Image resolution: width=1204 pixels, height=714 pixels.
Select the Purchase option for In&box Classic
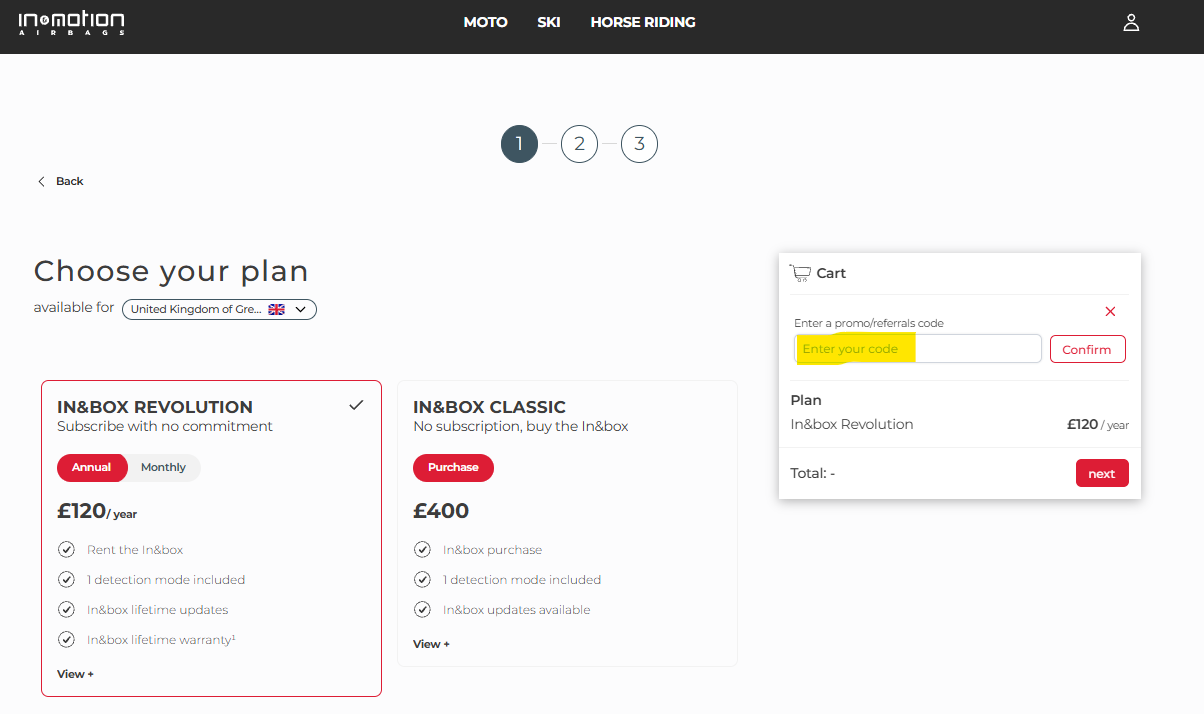(x=453, y=468)
